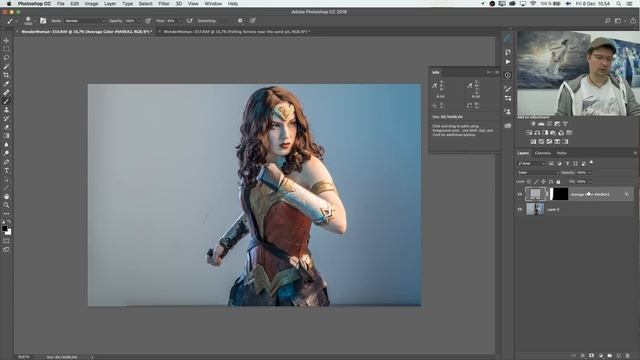Open the Filter menu
Image resolution: width=640 pixels, height=360 pixels.
pos(164,4)
